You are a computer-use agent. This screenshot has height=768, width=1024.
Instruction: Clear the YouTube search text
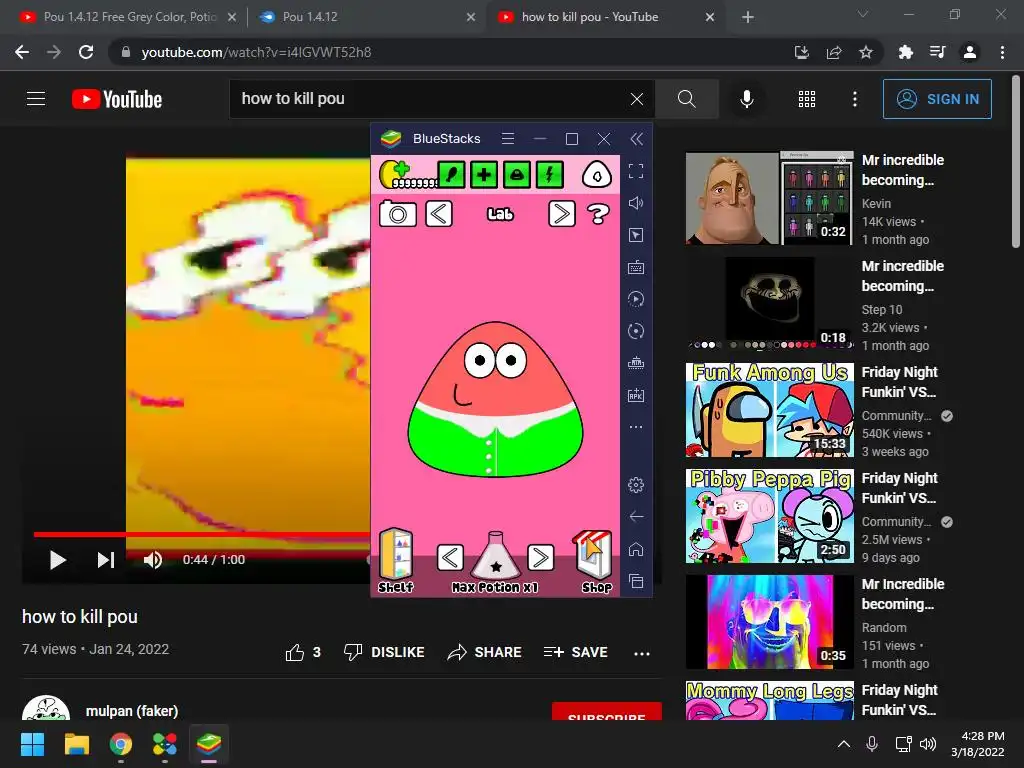click(637, 99)
